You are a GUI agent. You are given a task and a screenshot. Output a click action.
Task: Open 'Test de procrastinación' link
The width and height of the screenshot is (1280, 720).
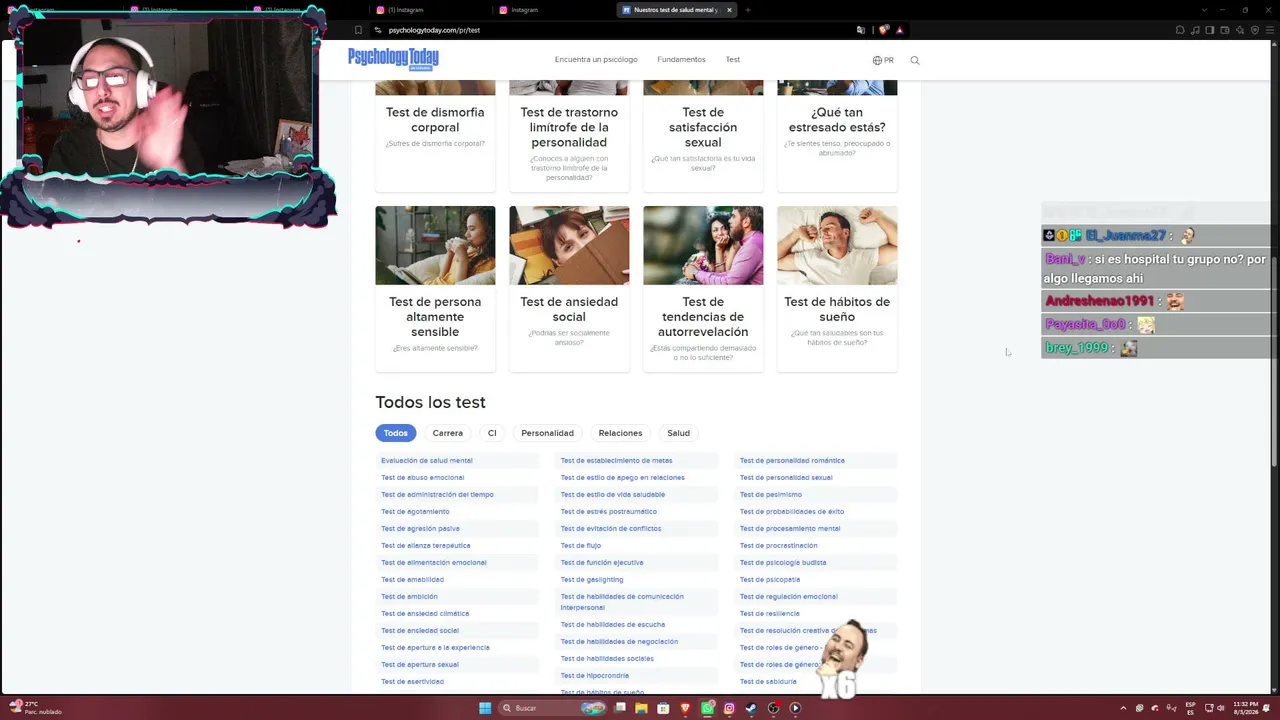coord(778,546)
